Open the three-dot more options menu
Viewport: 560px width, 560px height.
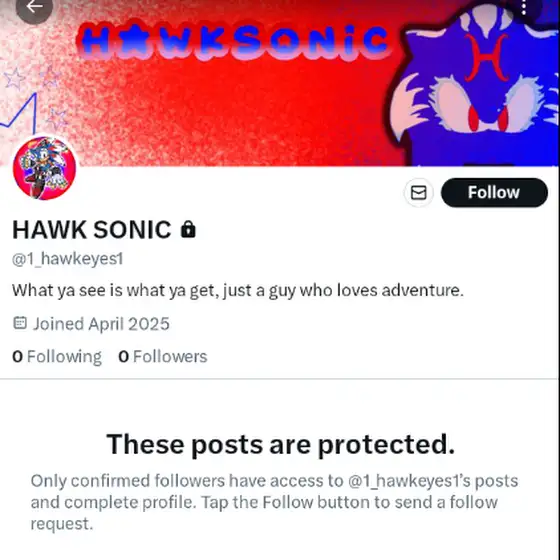[524, 7]
